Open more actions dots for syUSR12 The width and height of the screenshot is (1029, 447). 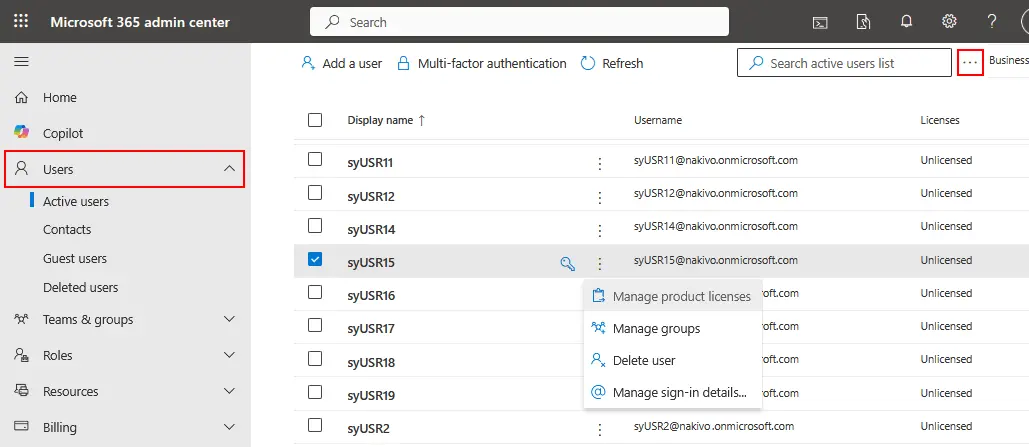599,197
